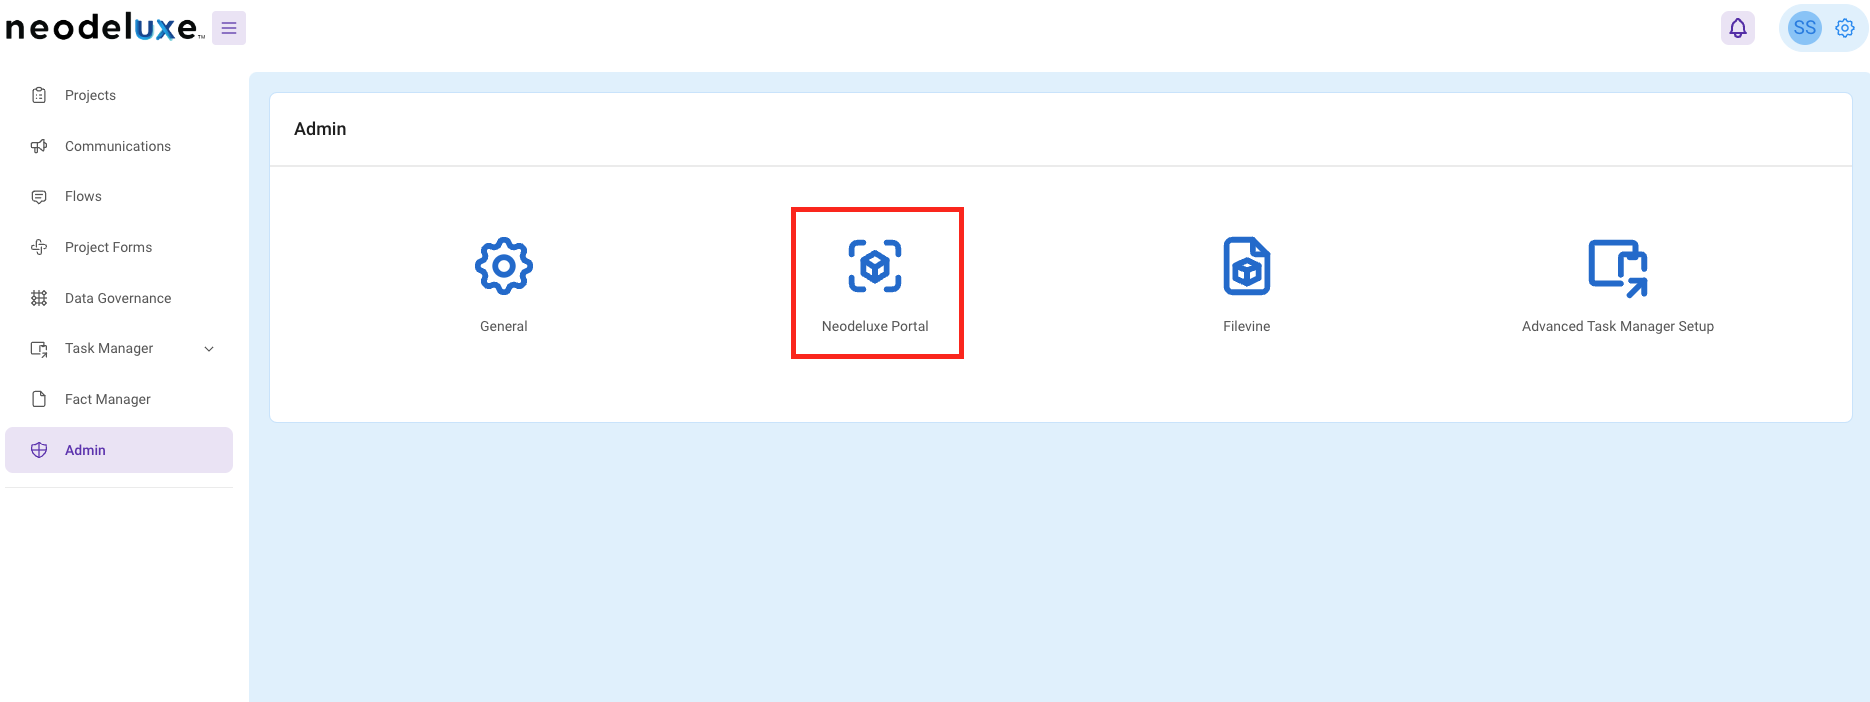This screenshot has height=702, width=1870.
Task: Navigate to Data Governance
Action: tap(119, 298)
